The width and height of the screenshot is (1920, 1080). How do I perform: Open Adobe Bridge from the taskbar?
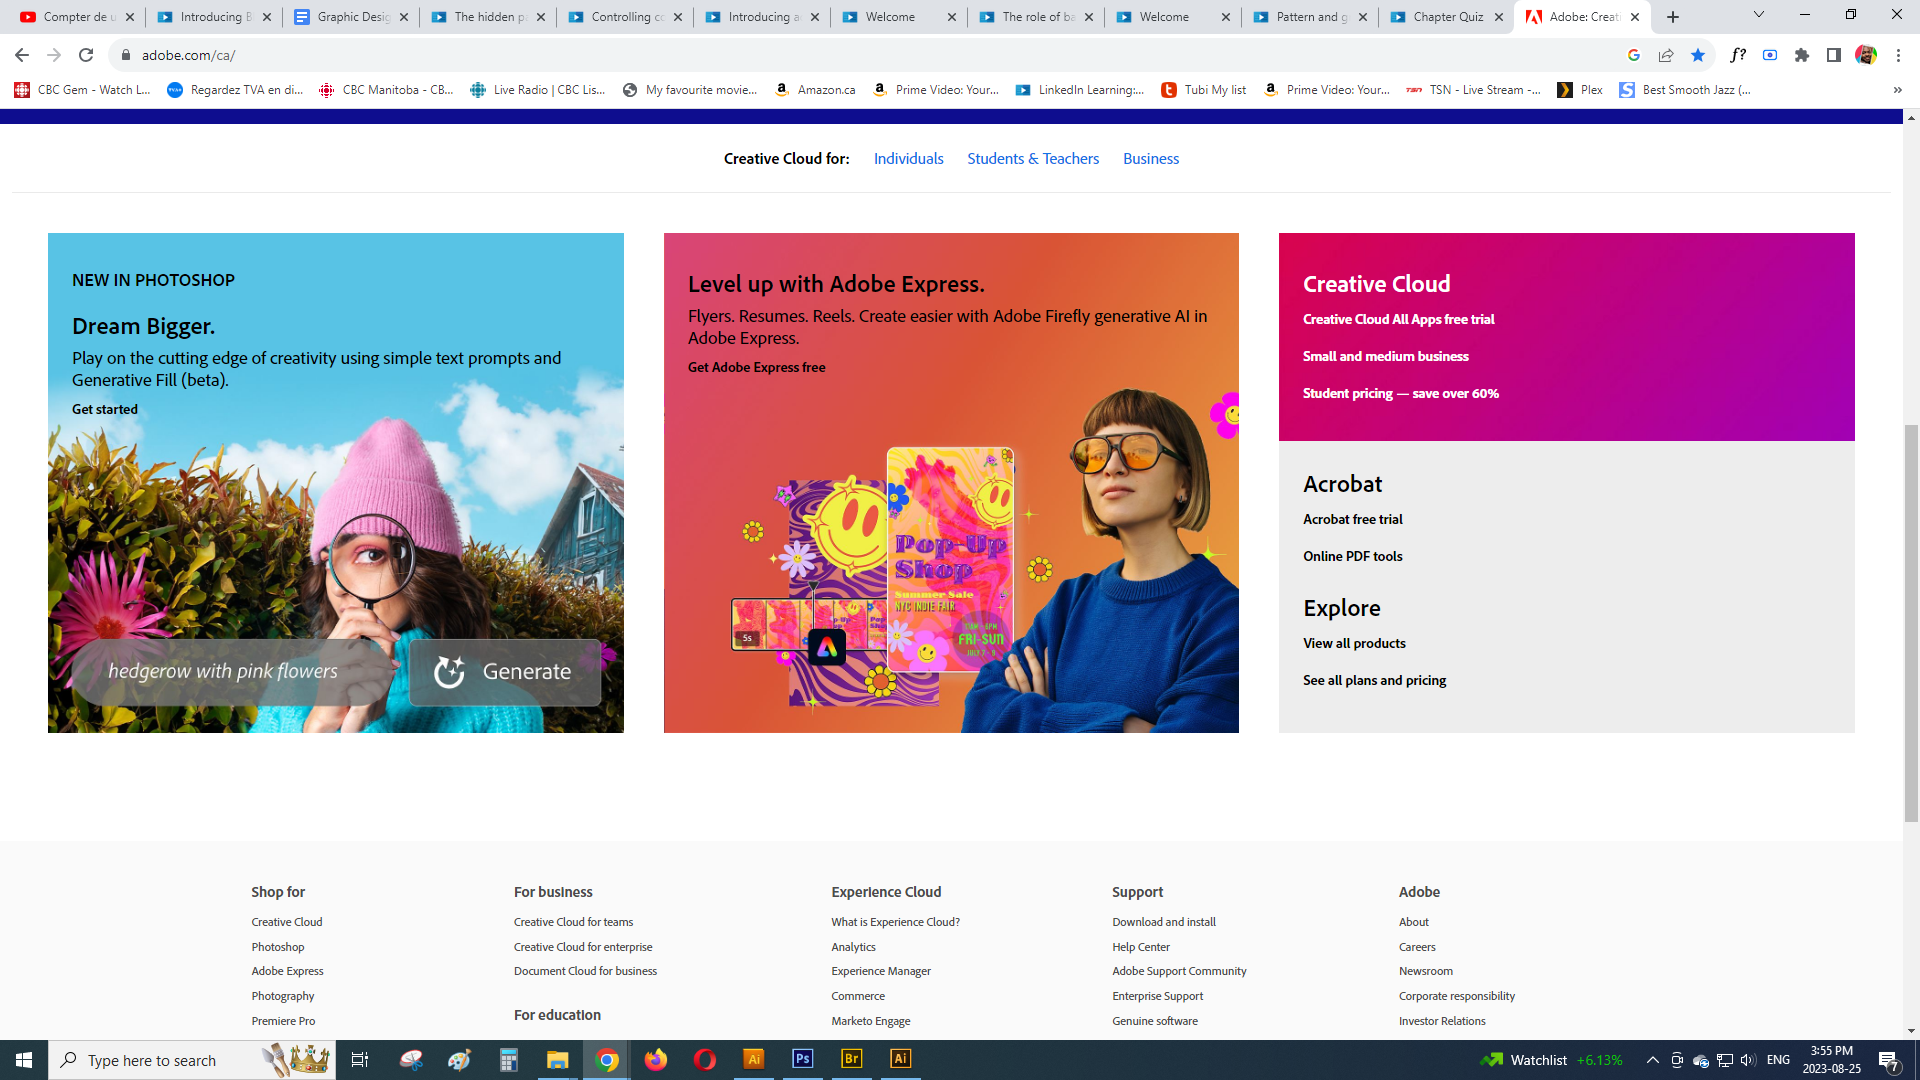click(x=852, y=1059)
